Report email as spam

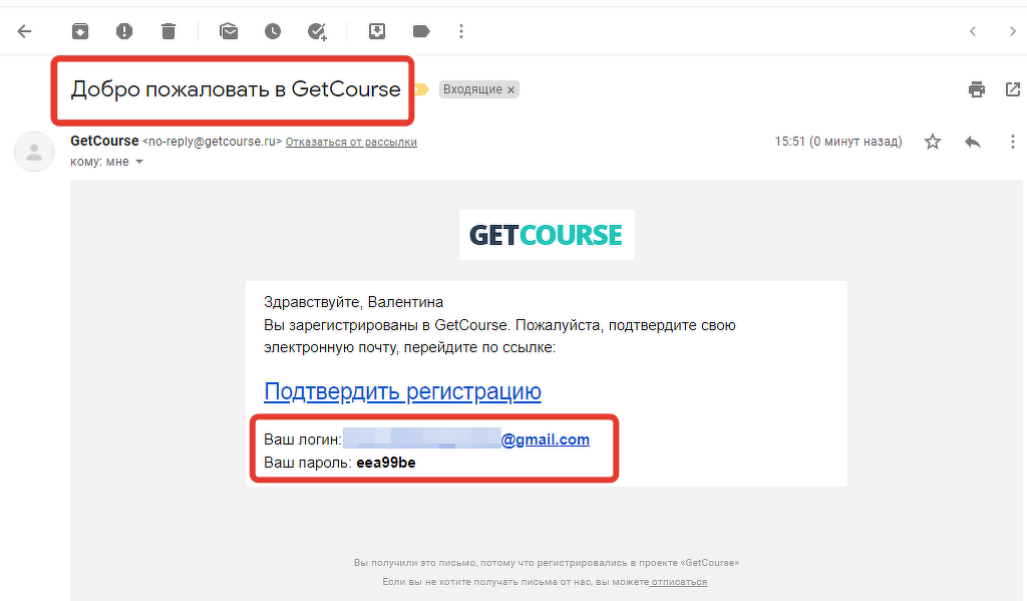(x=124, y=31)
